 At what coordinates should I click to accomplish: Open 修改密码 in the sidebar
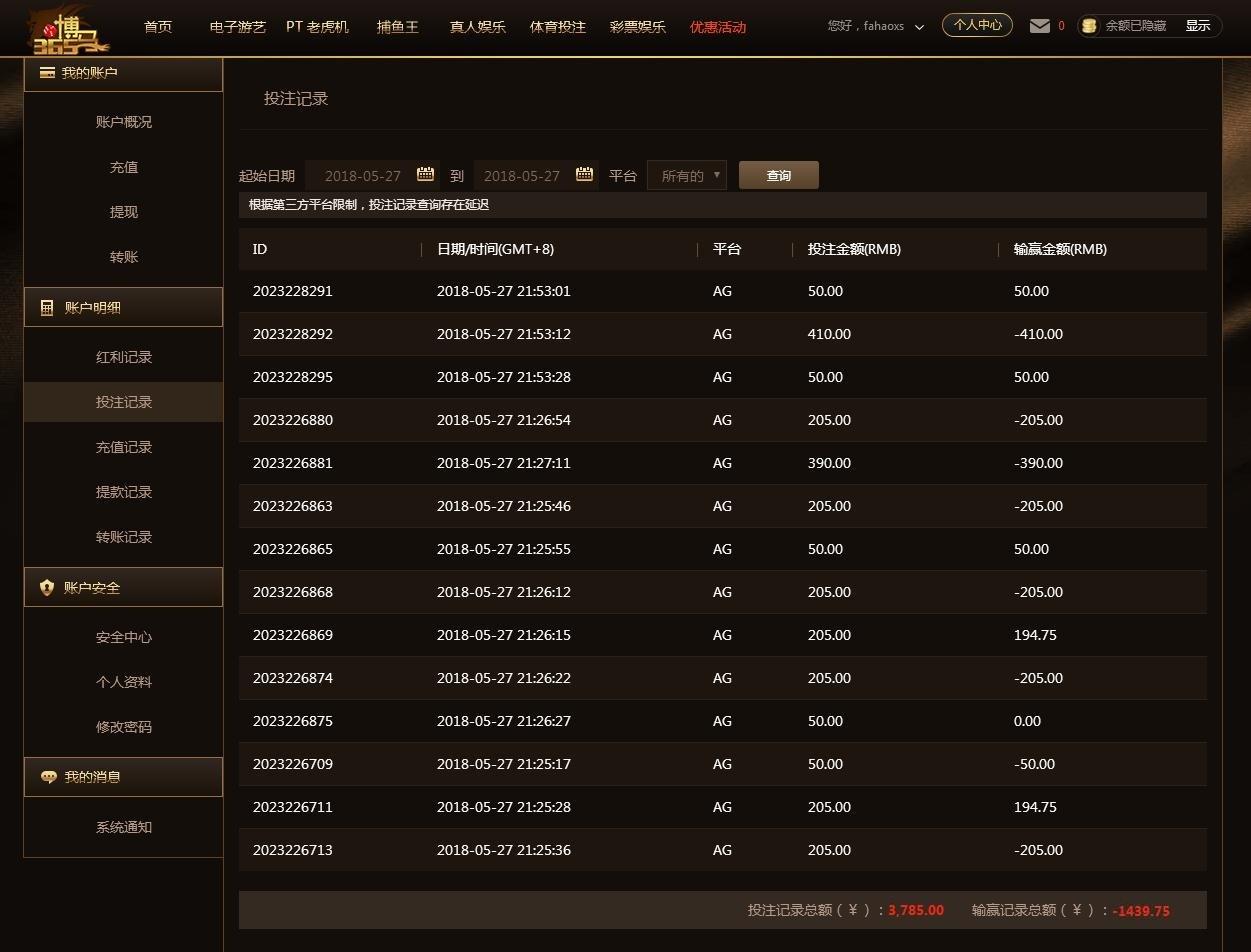124,727
